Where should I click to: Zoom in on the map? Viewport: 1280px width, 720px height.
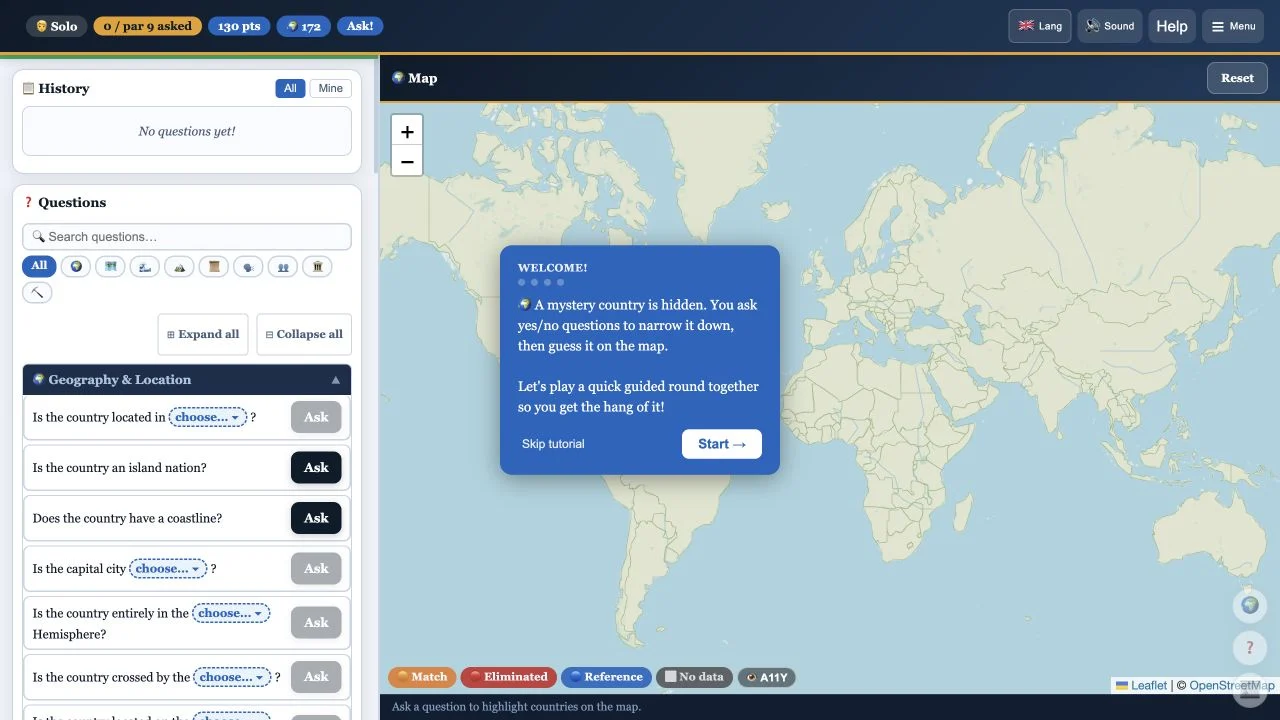coord(407,131)
